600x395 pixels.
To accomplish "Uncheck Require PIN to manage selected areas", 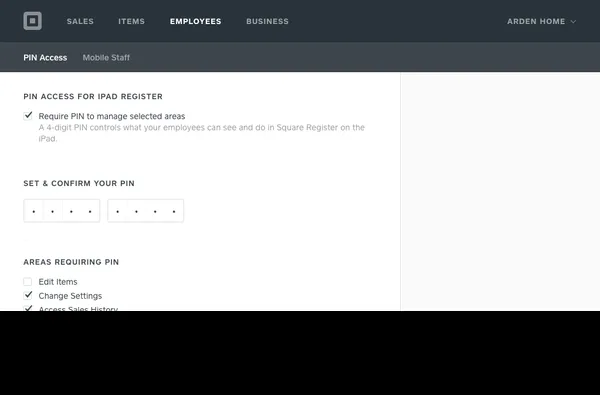I will pyautogui.click(x=28, y=116).
